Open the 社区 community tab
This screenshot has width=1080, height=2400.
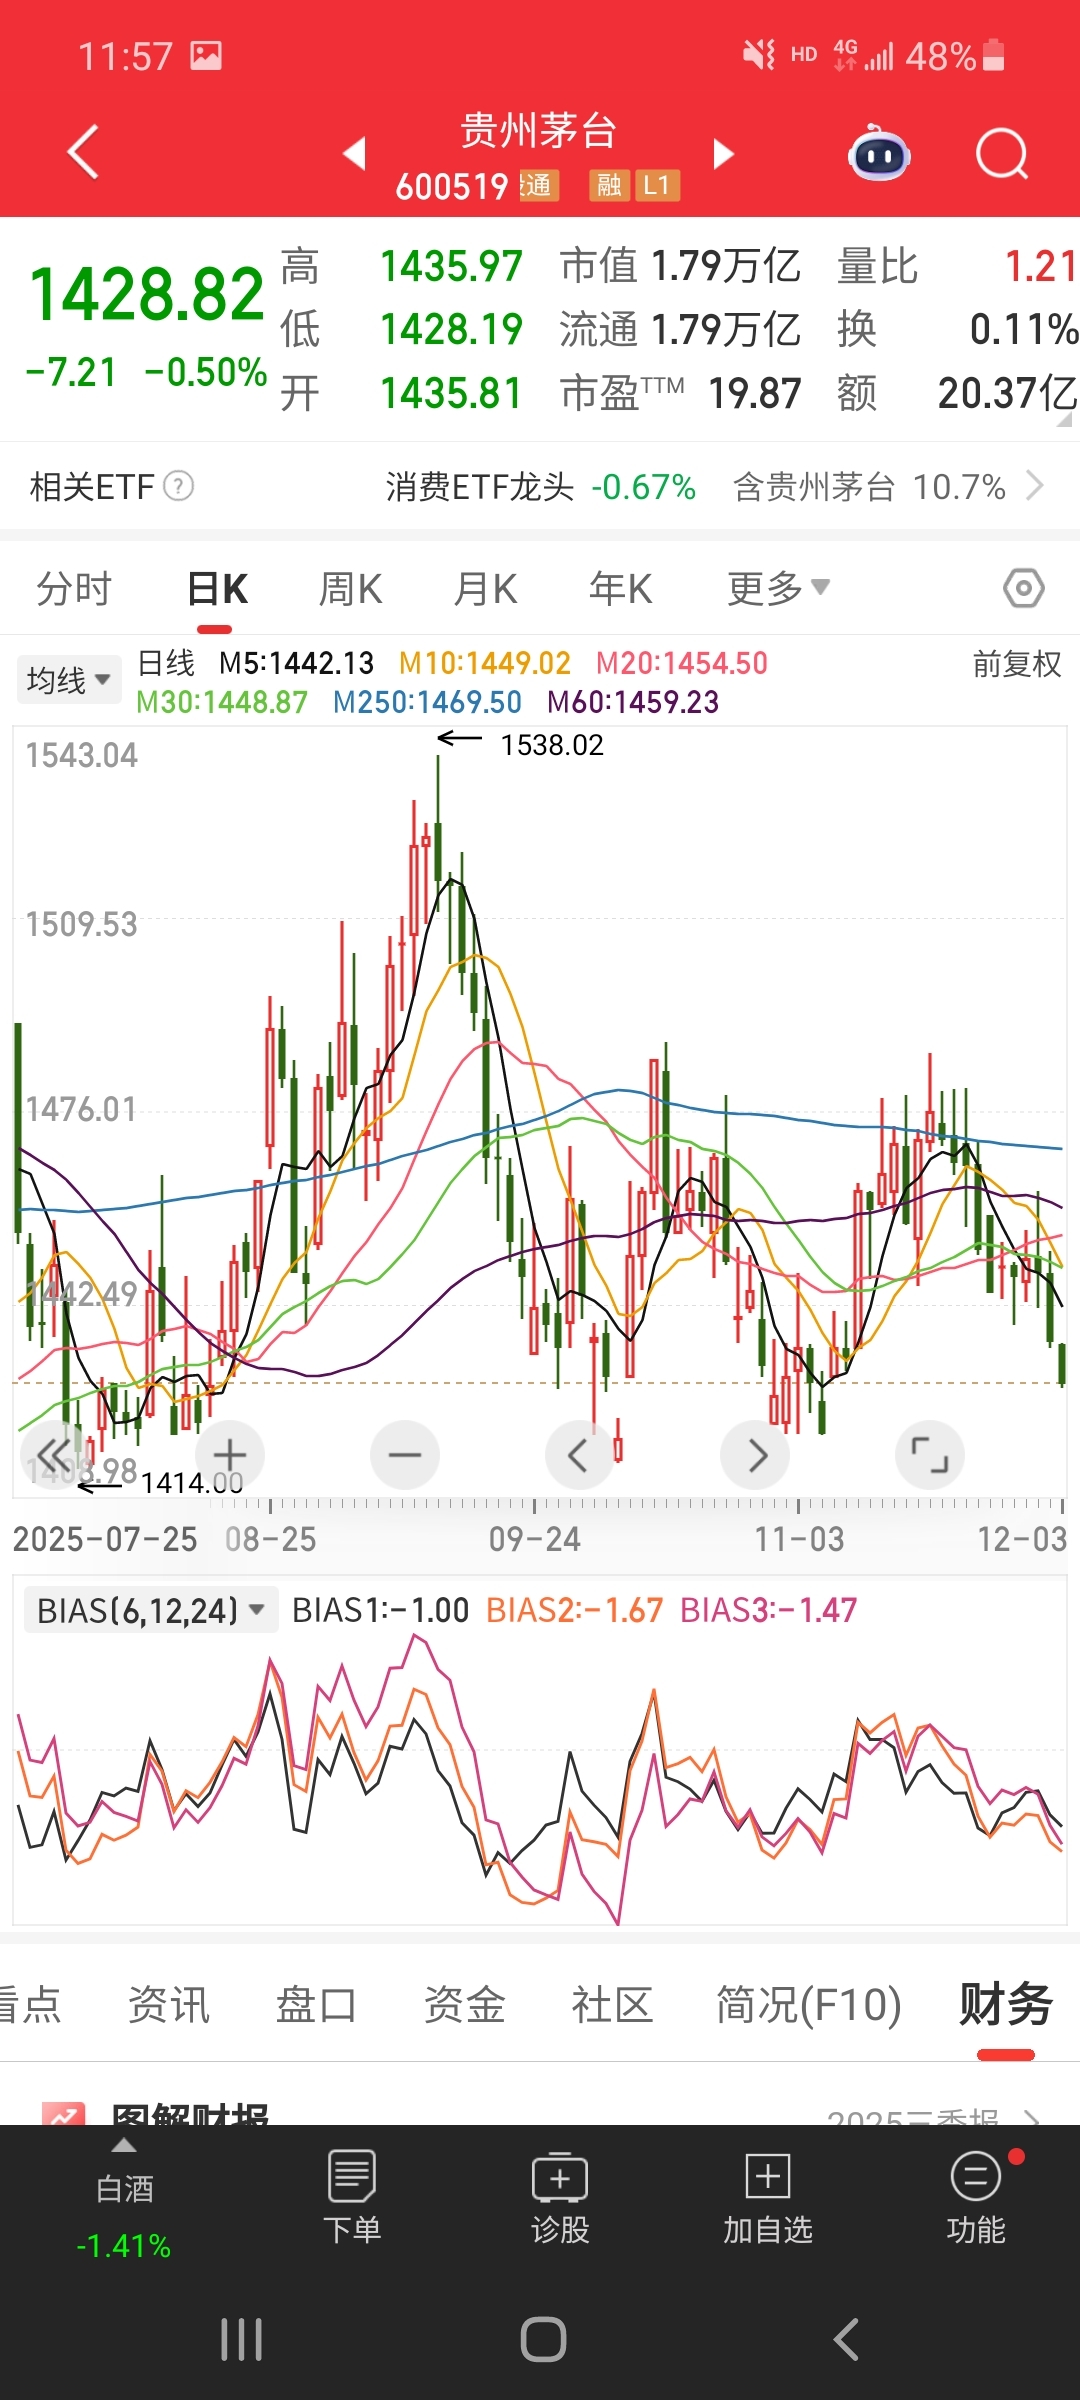612,2004
